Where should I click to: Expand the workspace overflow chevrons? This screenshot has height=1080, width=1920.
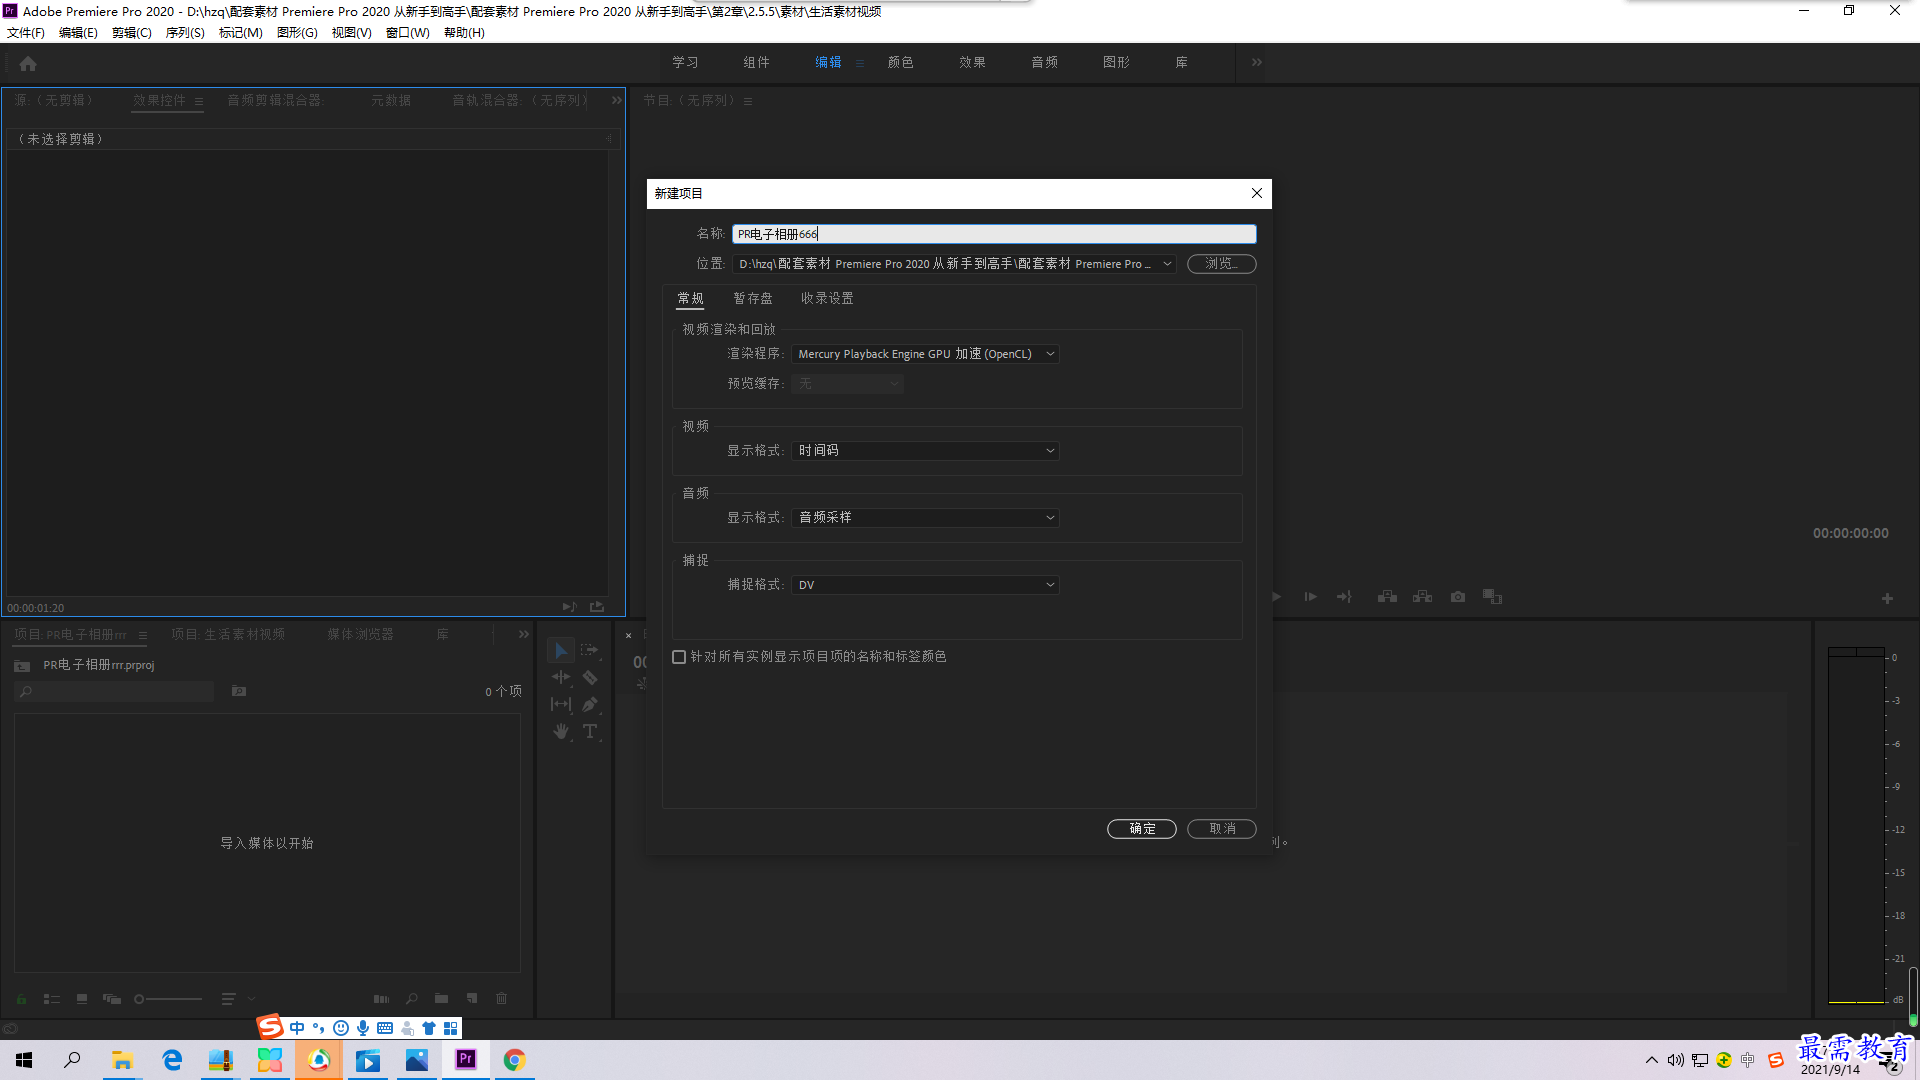(1256, 62)
